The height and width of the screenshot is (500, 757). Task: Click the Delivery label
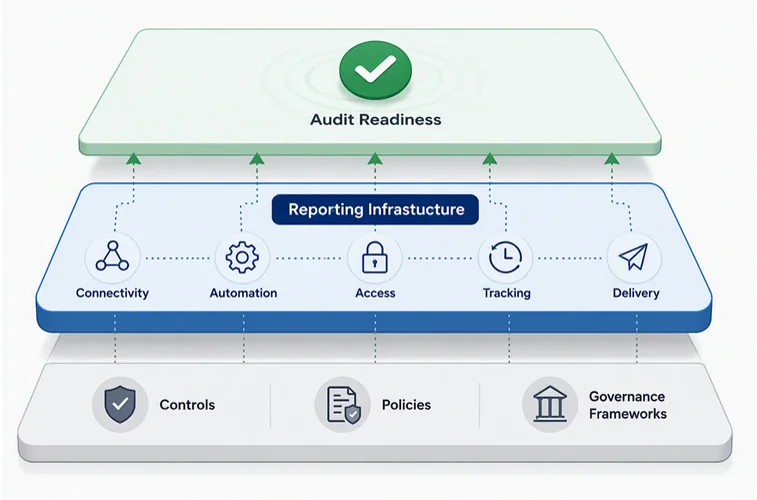coord(636,293)
